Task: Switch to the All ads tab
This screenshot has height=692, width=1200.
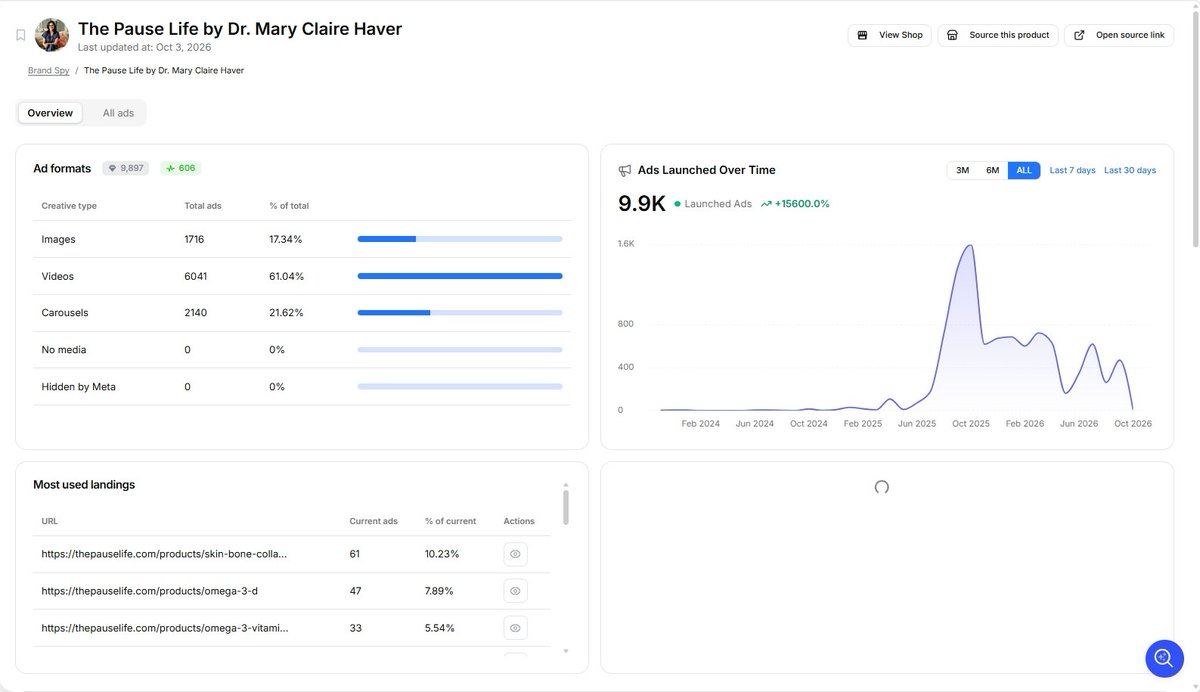Action: [118, 113]
